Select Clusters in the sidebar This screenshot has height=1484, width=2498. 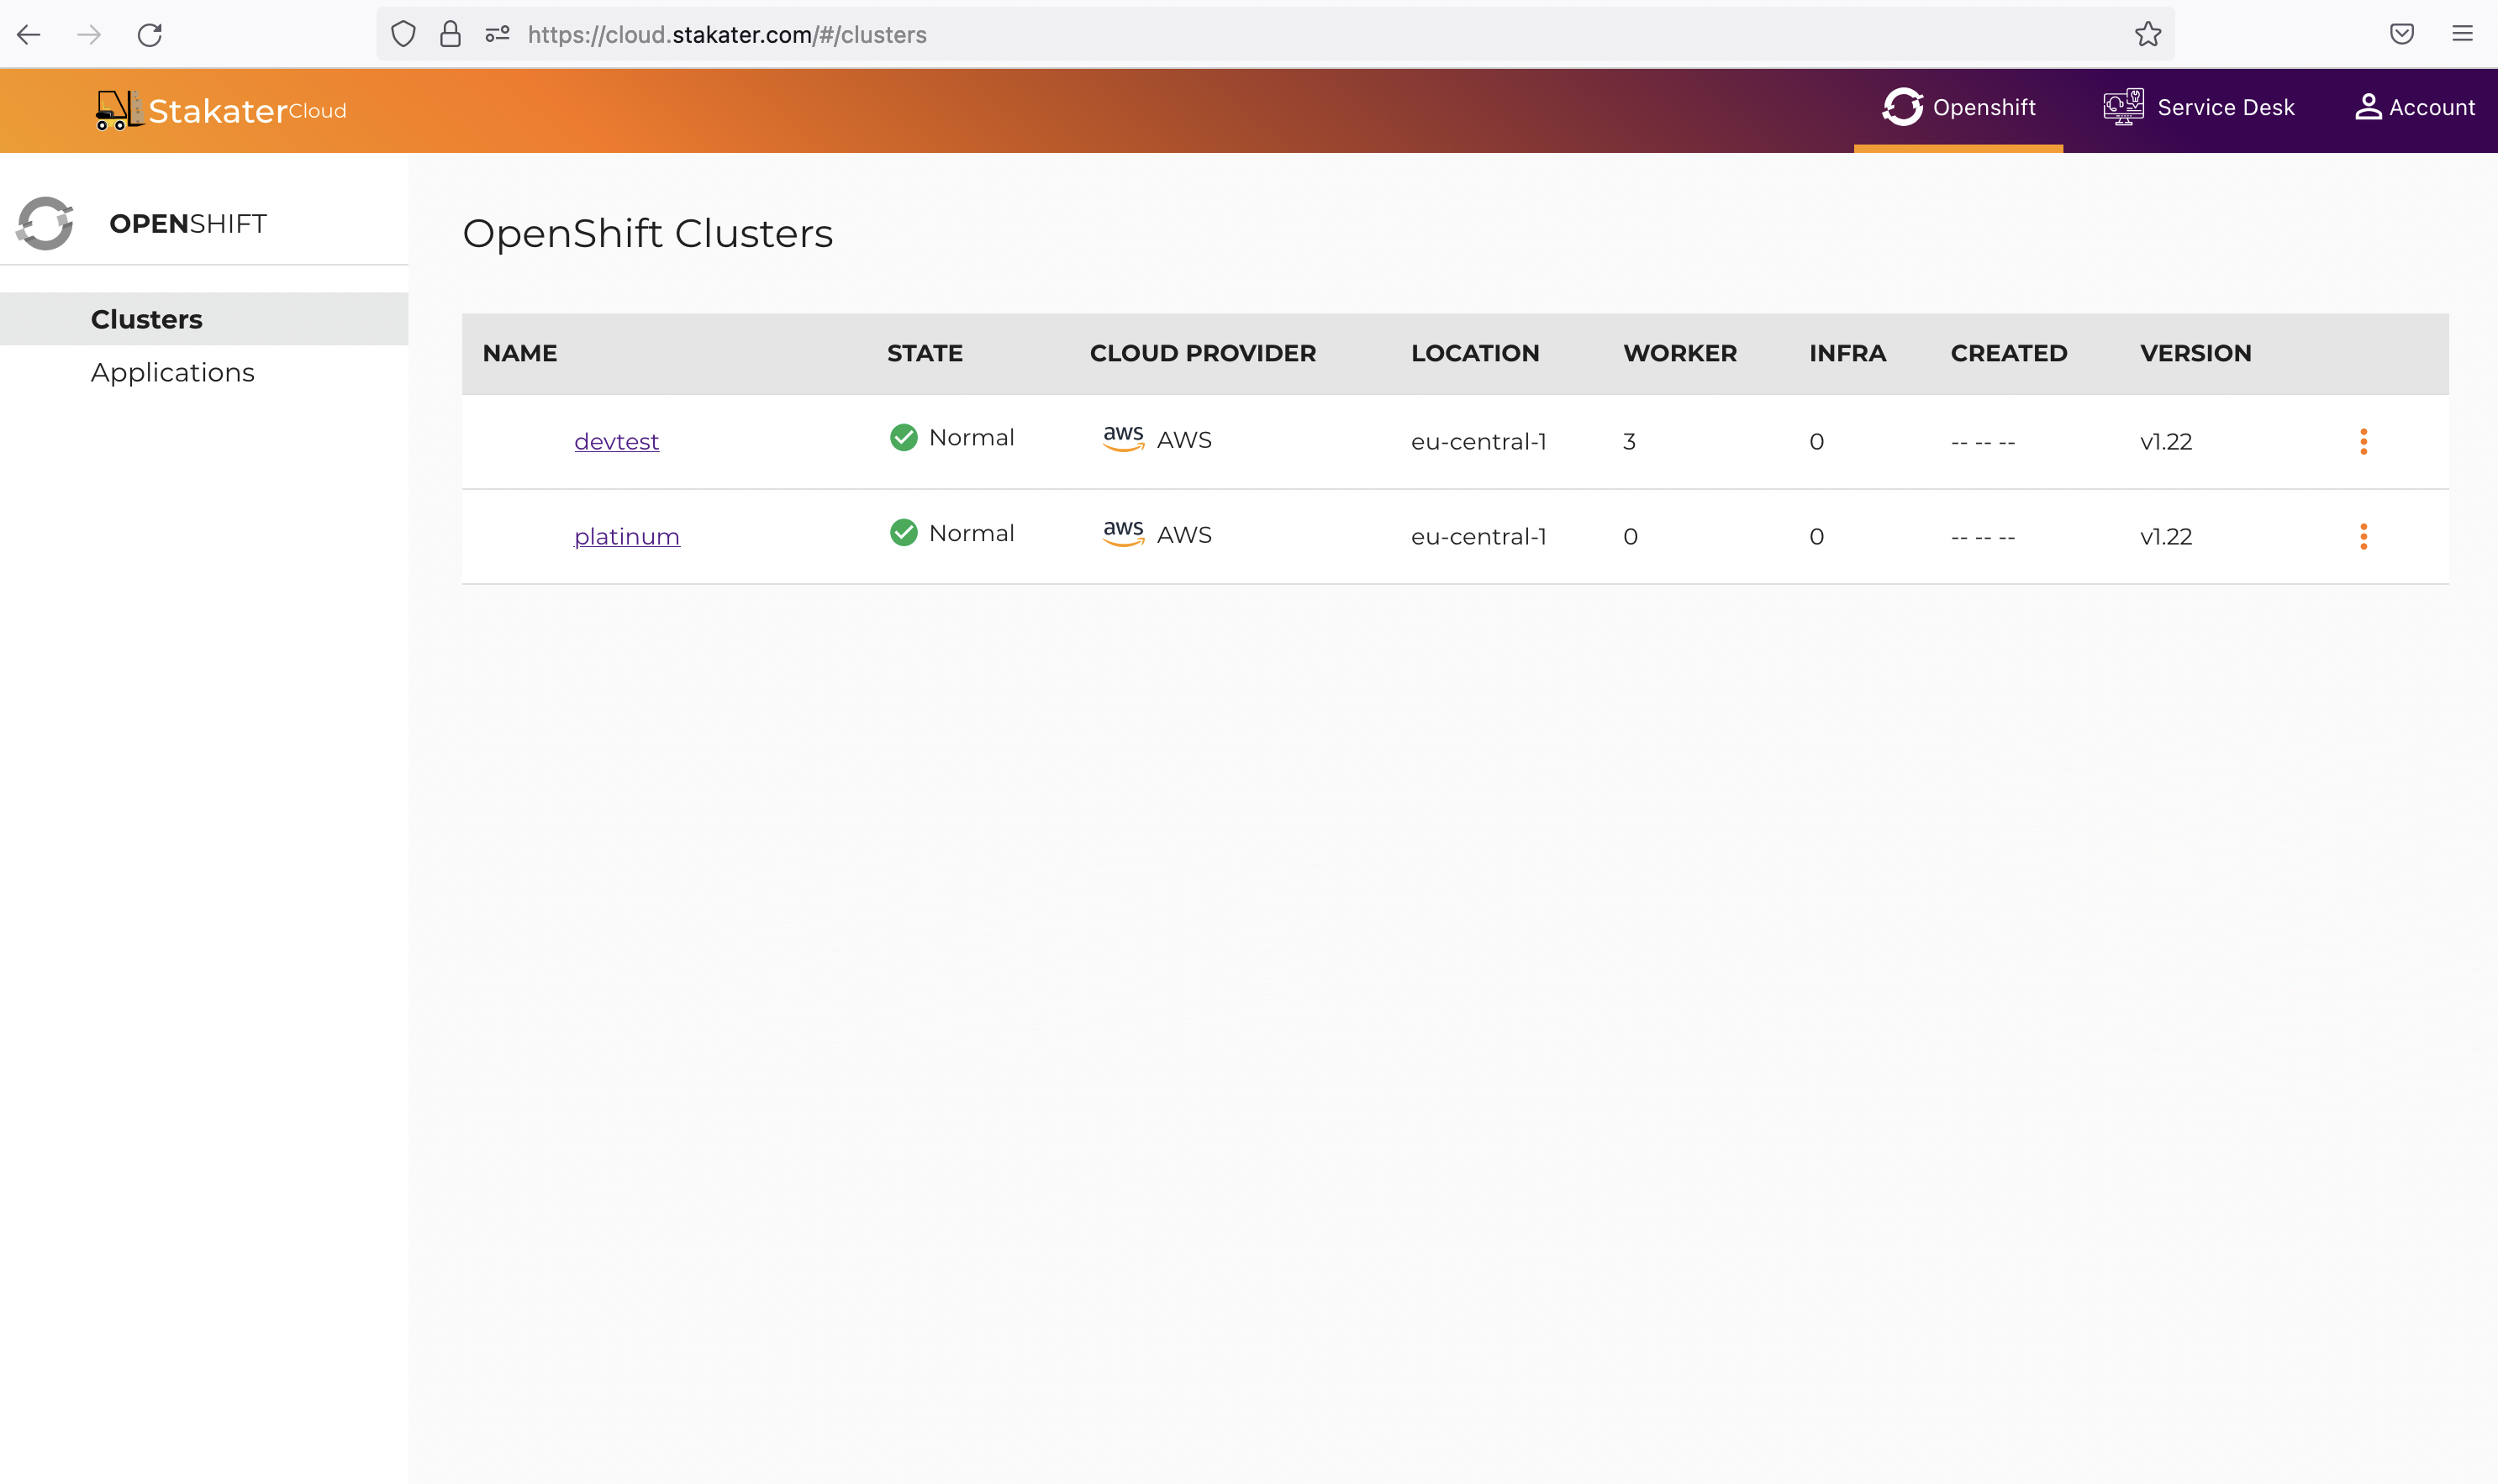click(147, 320)
